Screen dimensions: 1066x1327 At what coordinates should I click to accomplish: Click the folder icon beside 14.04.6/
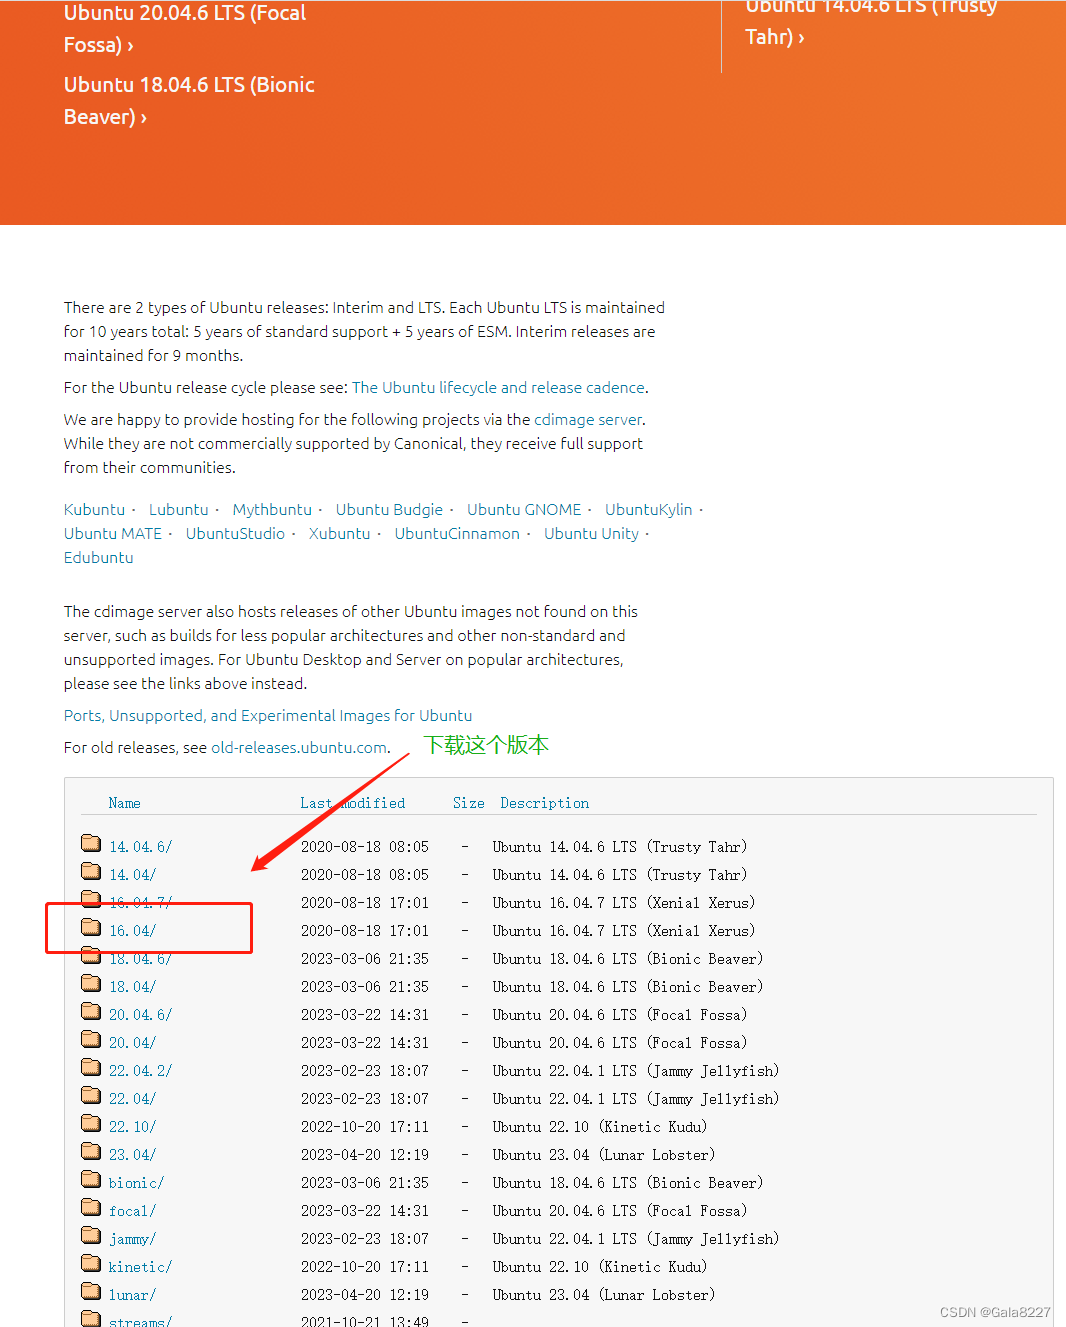pos(91,842)
